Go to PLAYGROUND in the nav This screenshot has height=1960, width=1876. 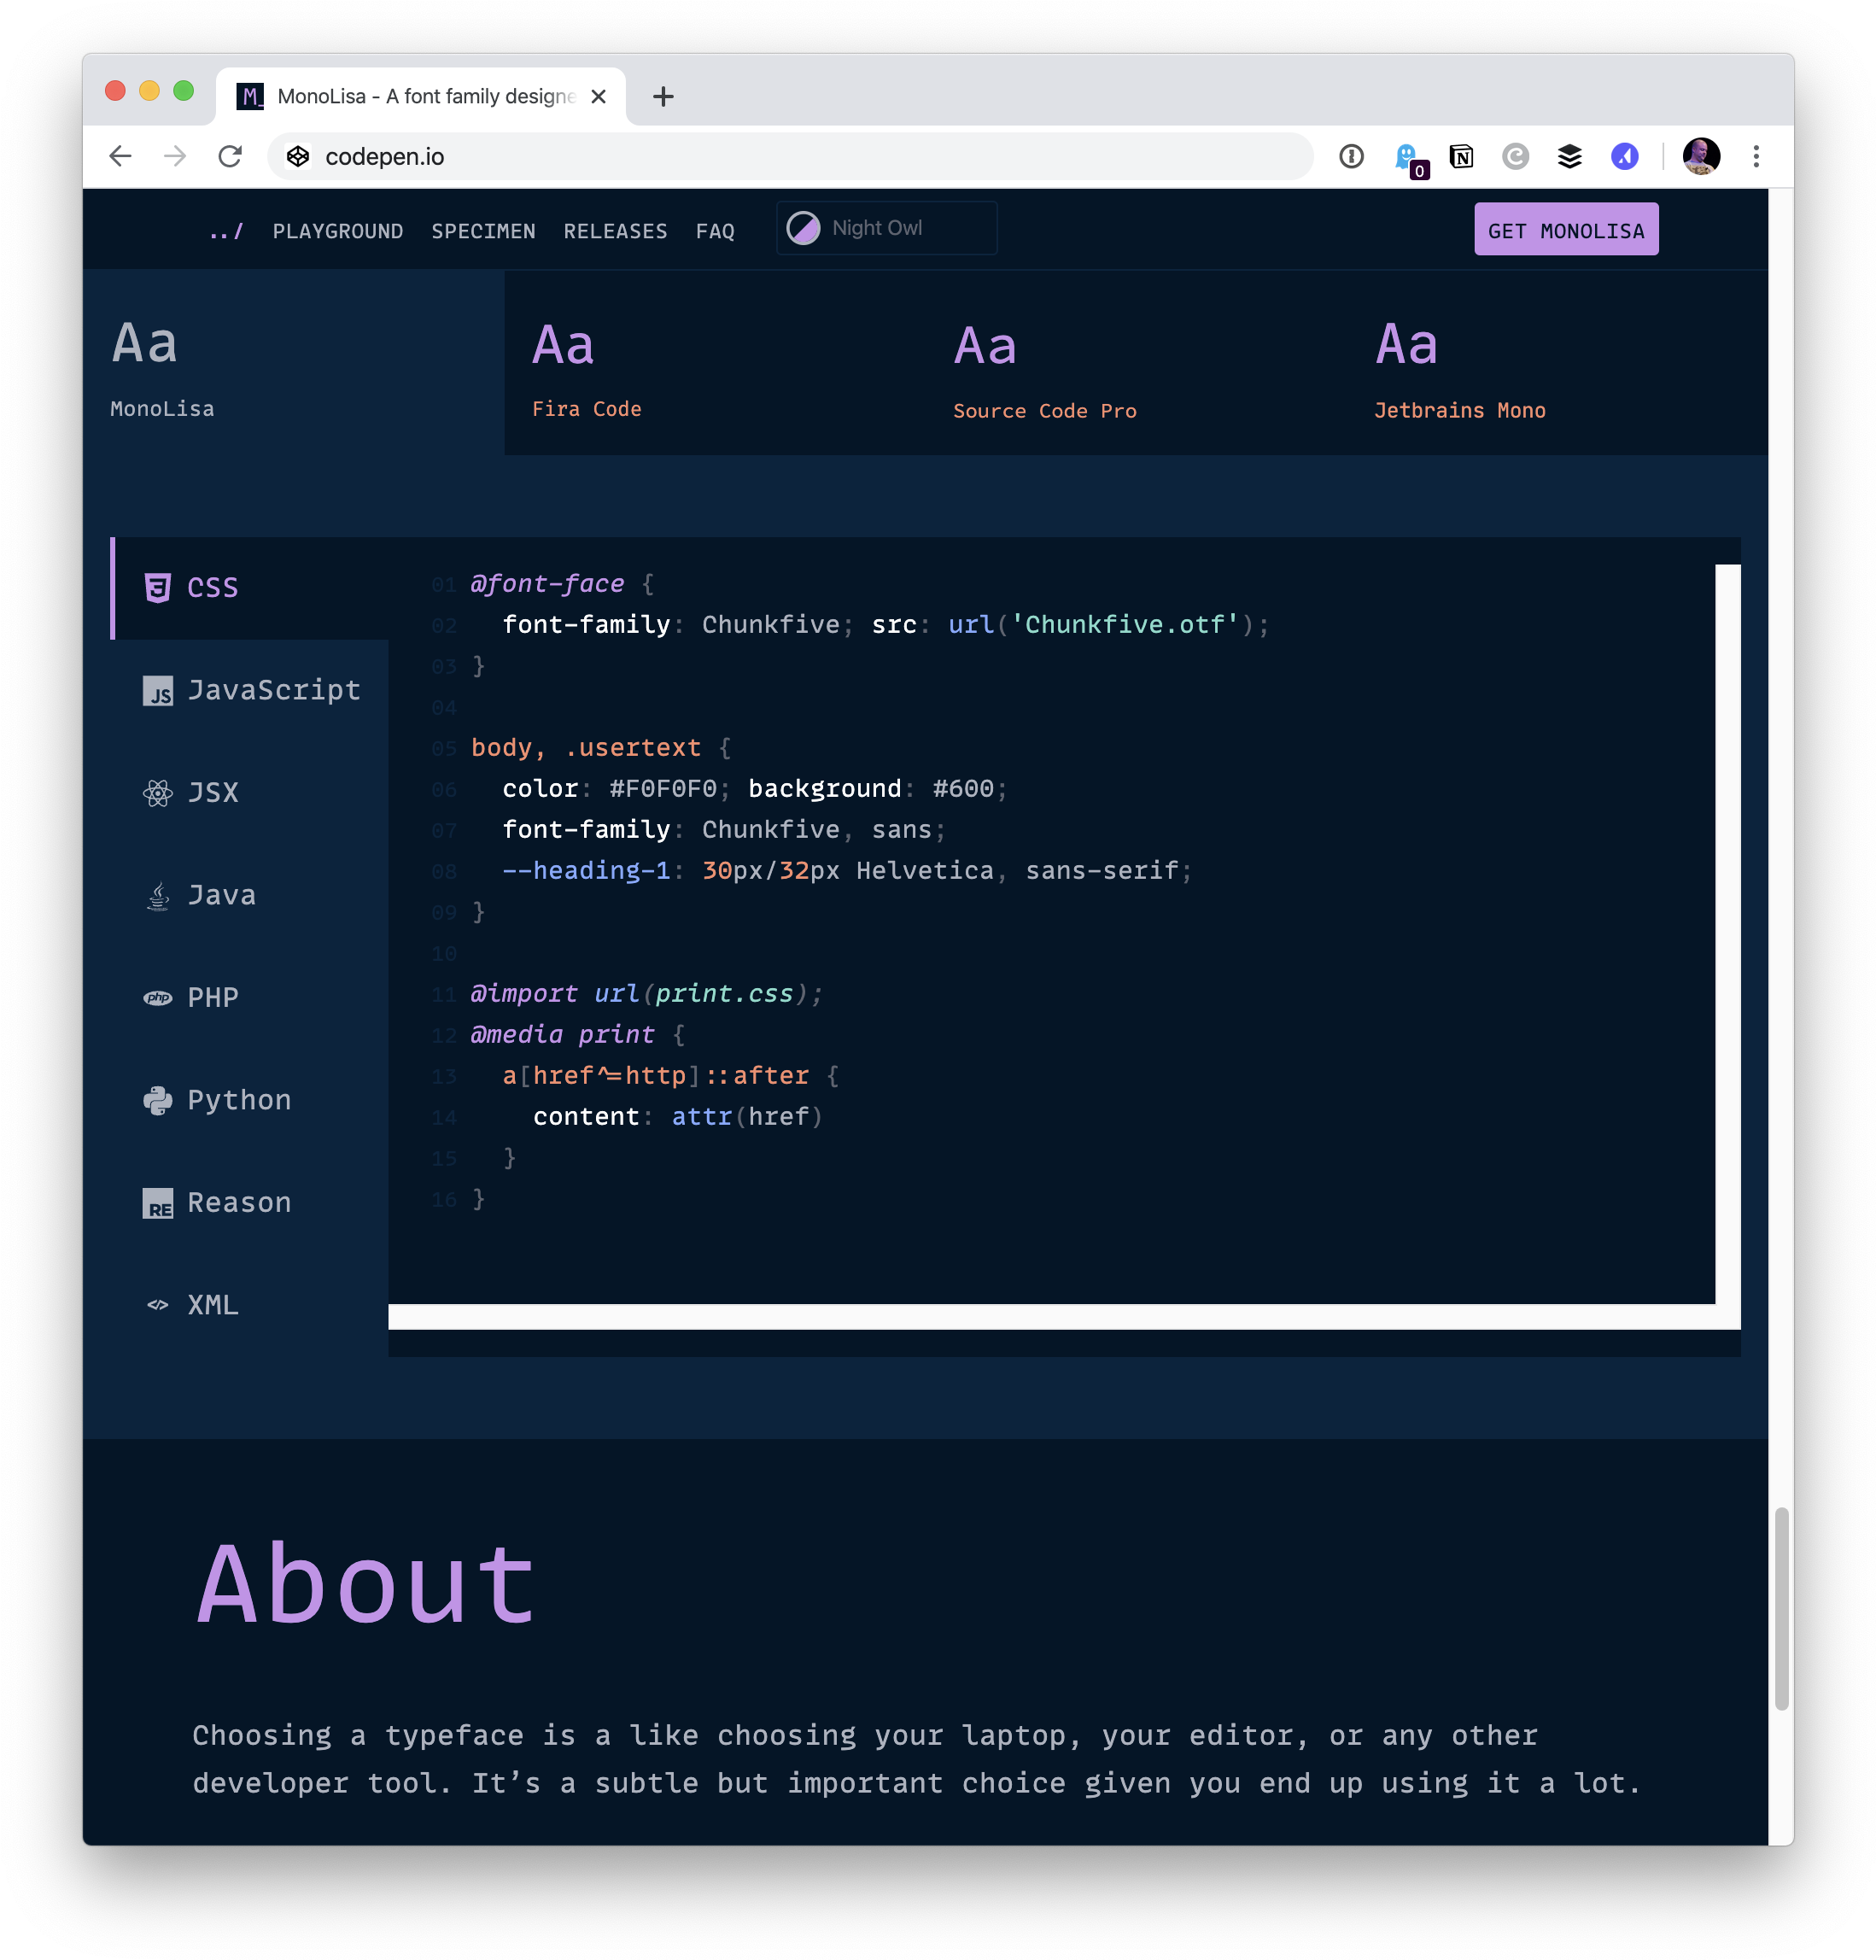click(338, 231)
